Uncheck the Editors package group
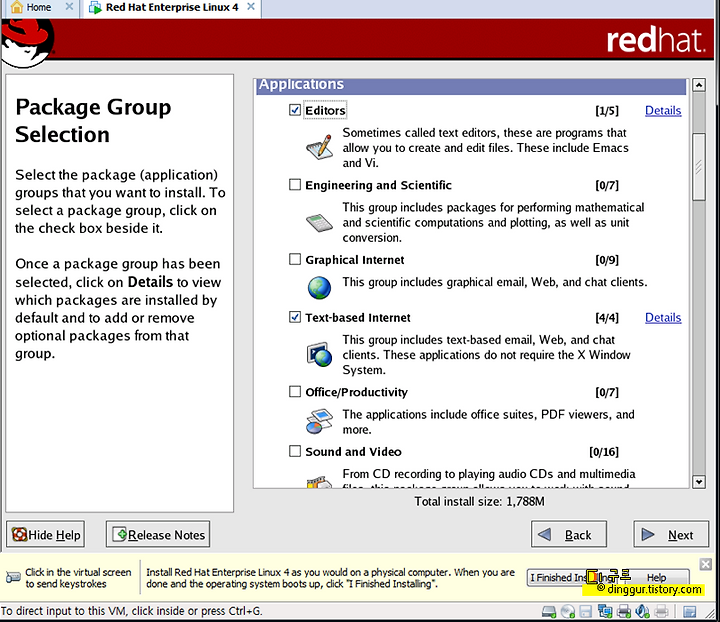Image resolution: width=720 pixels, height=622 pixels. point(295,110)
